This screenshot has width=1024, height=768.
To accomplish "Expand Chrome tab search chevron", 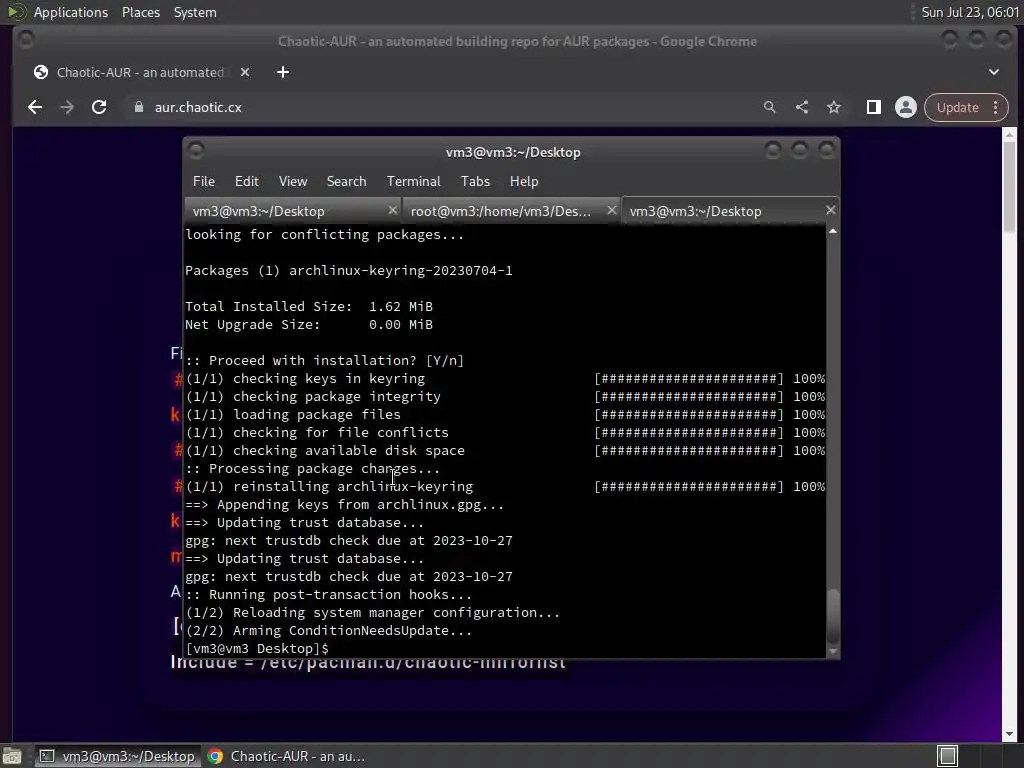I will click(994, 72).
